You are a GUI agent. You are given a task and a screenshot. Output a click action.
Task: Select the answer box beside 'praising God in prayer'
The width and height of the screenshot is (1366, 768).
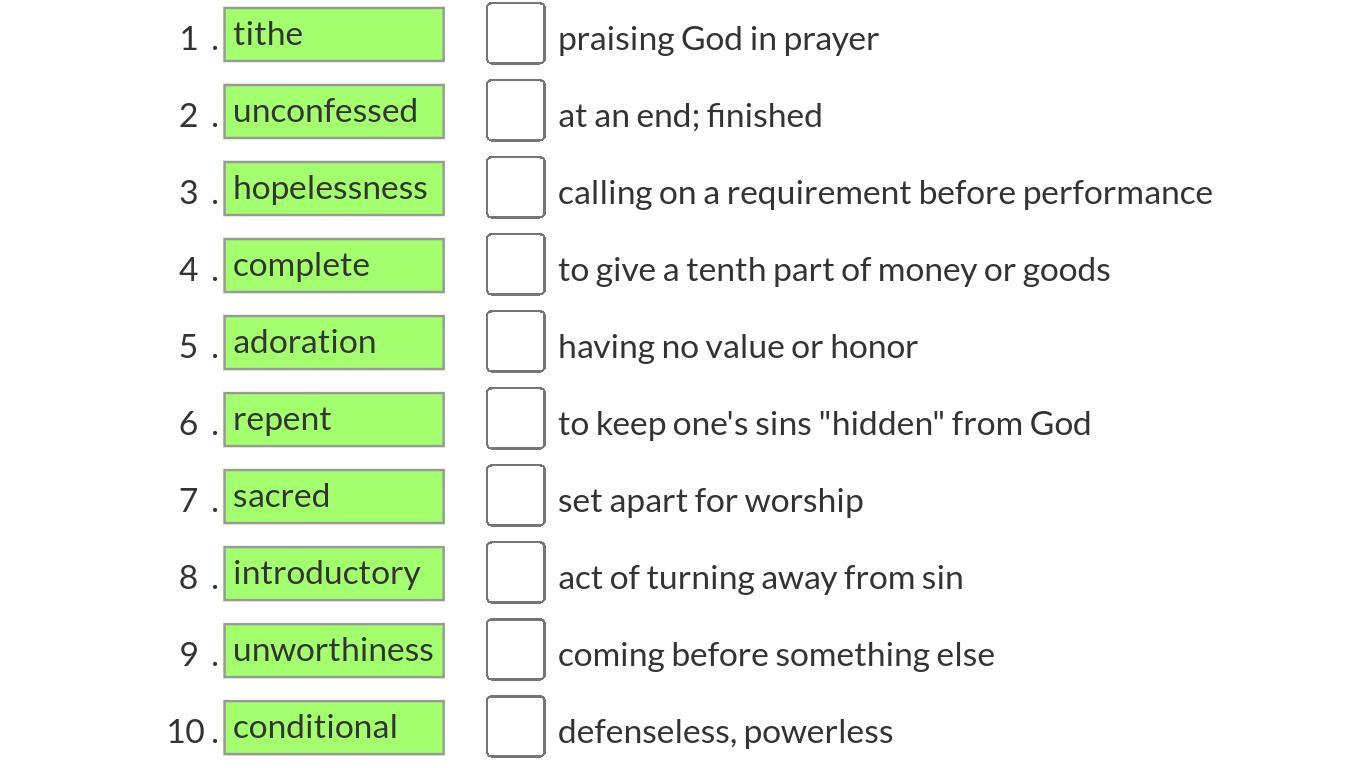coord(516,34)
